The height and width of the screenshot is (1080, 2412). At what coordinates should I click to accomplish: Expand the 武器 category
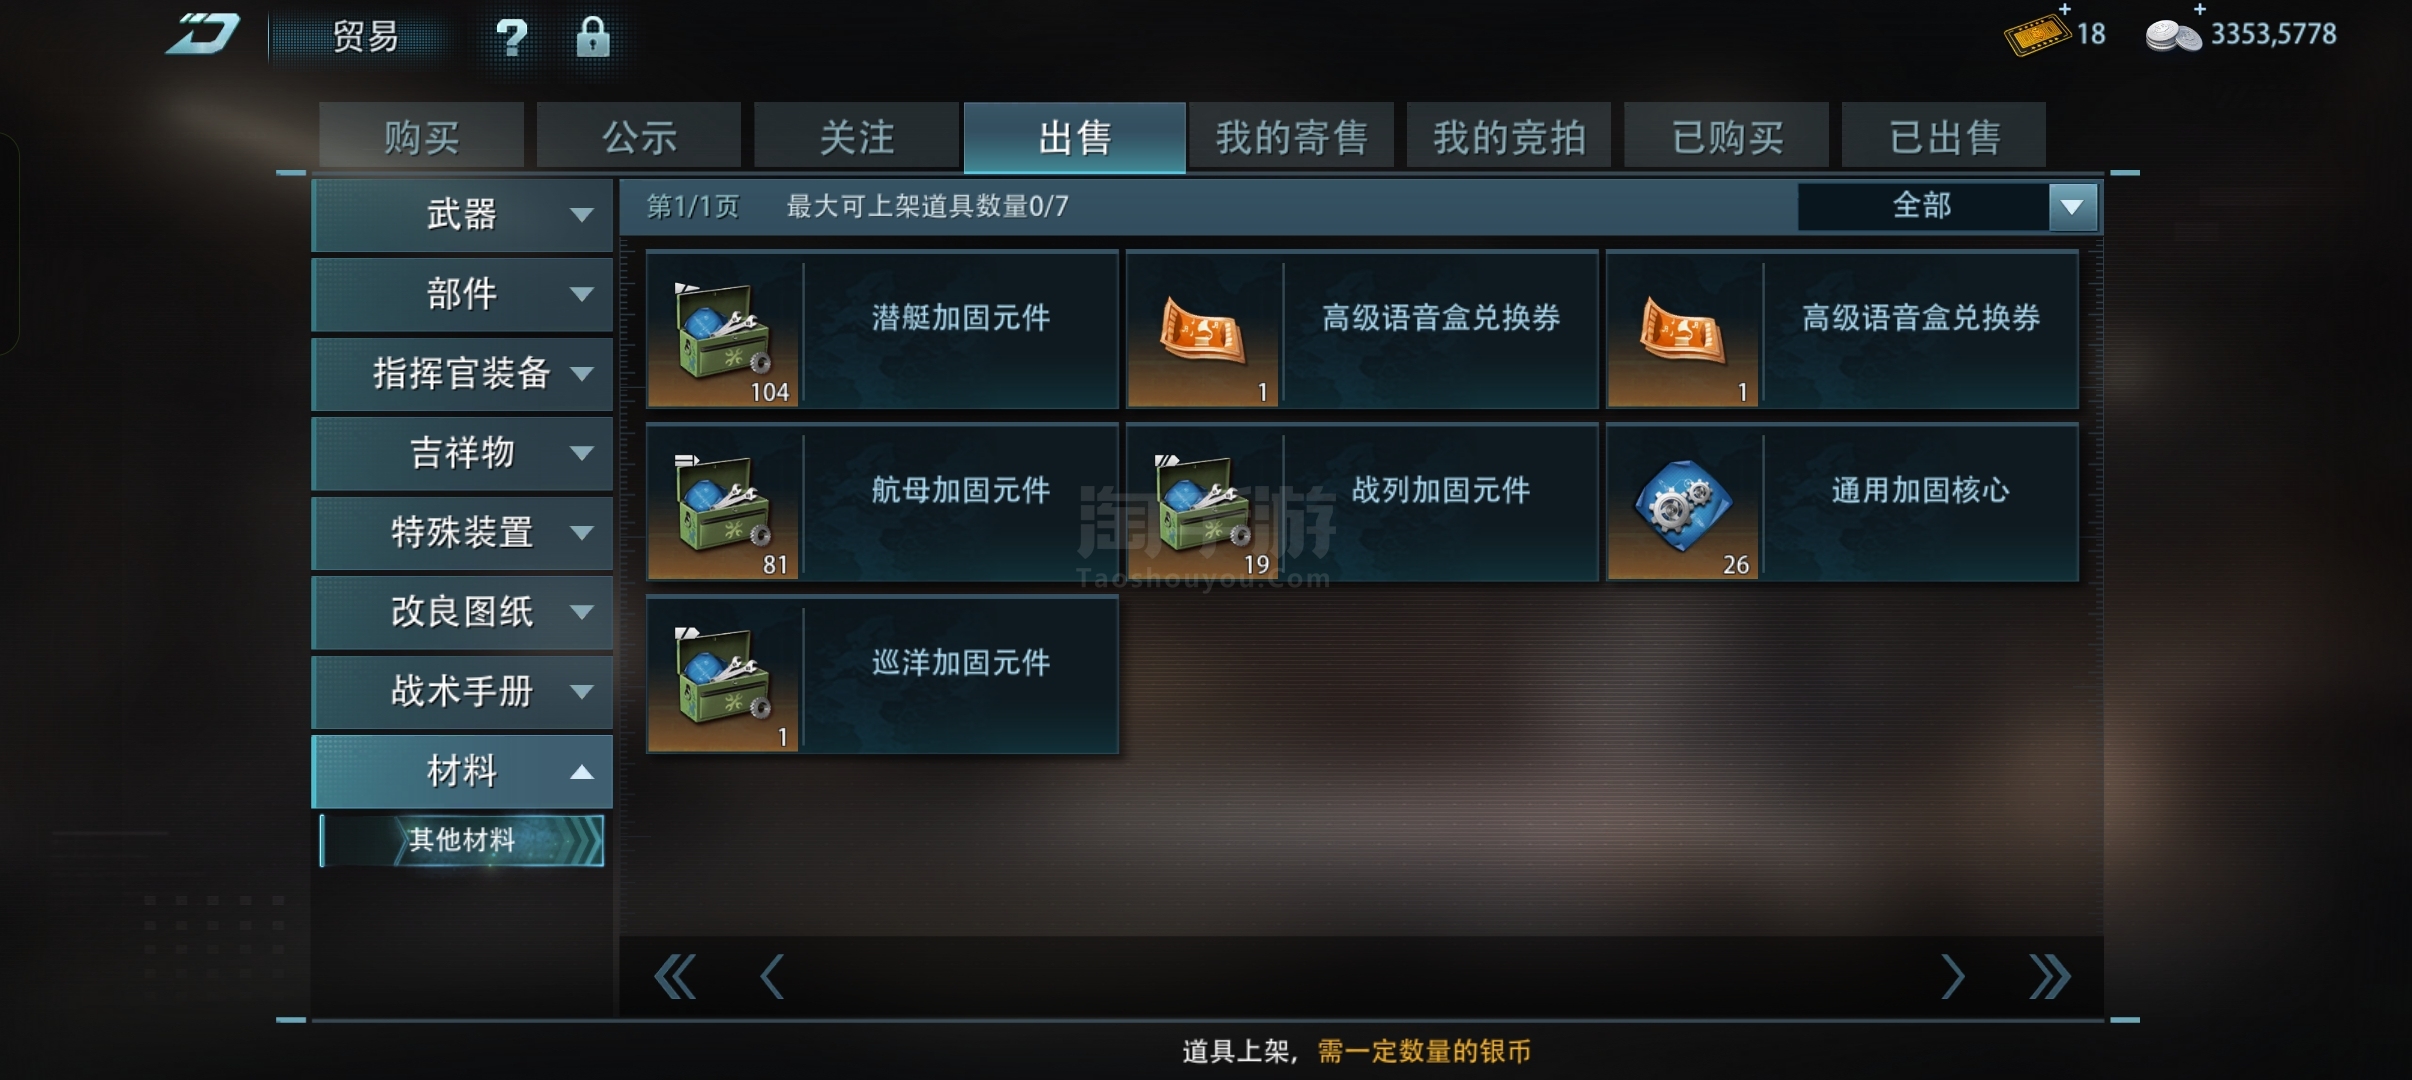pyautogui.click(x=462, y=215)
